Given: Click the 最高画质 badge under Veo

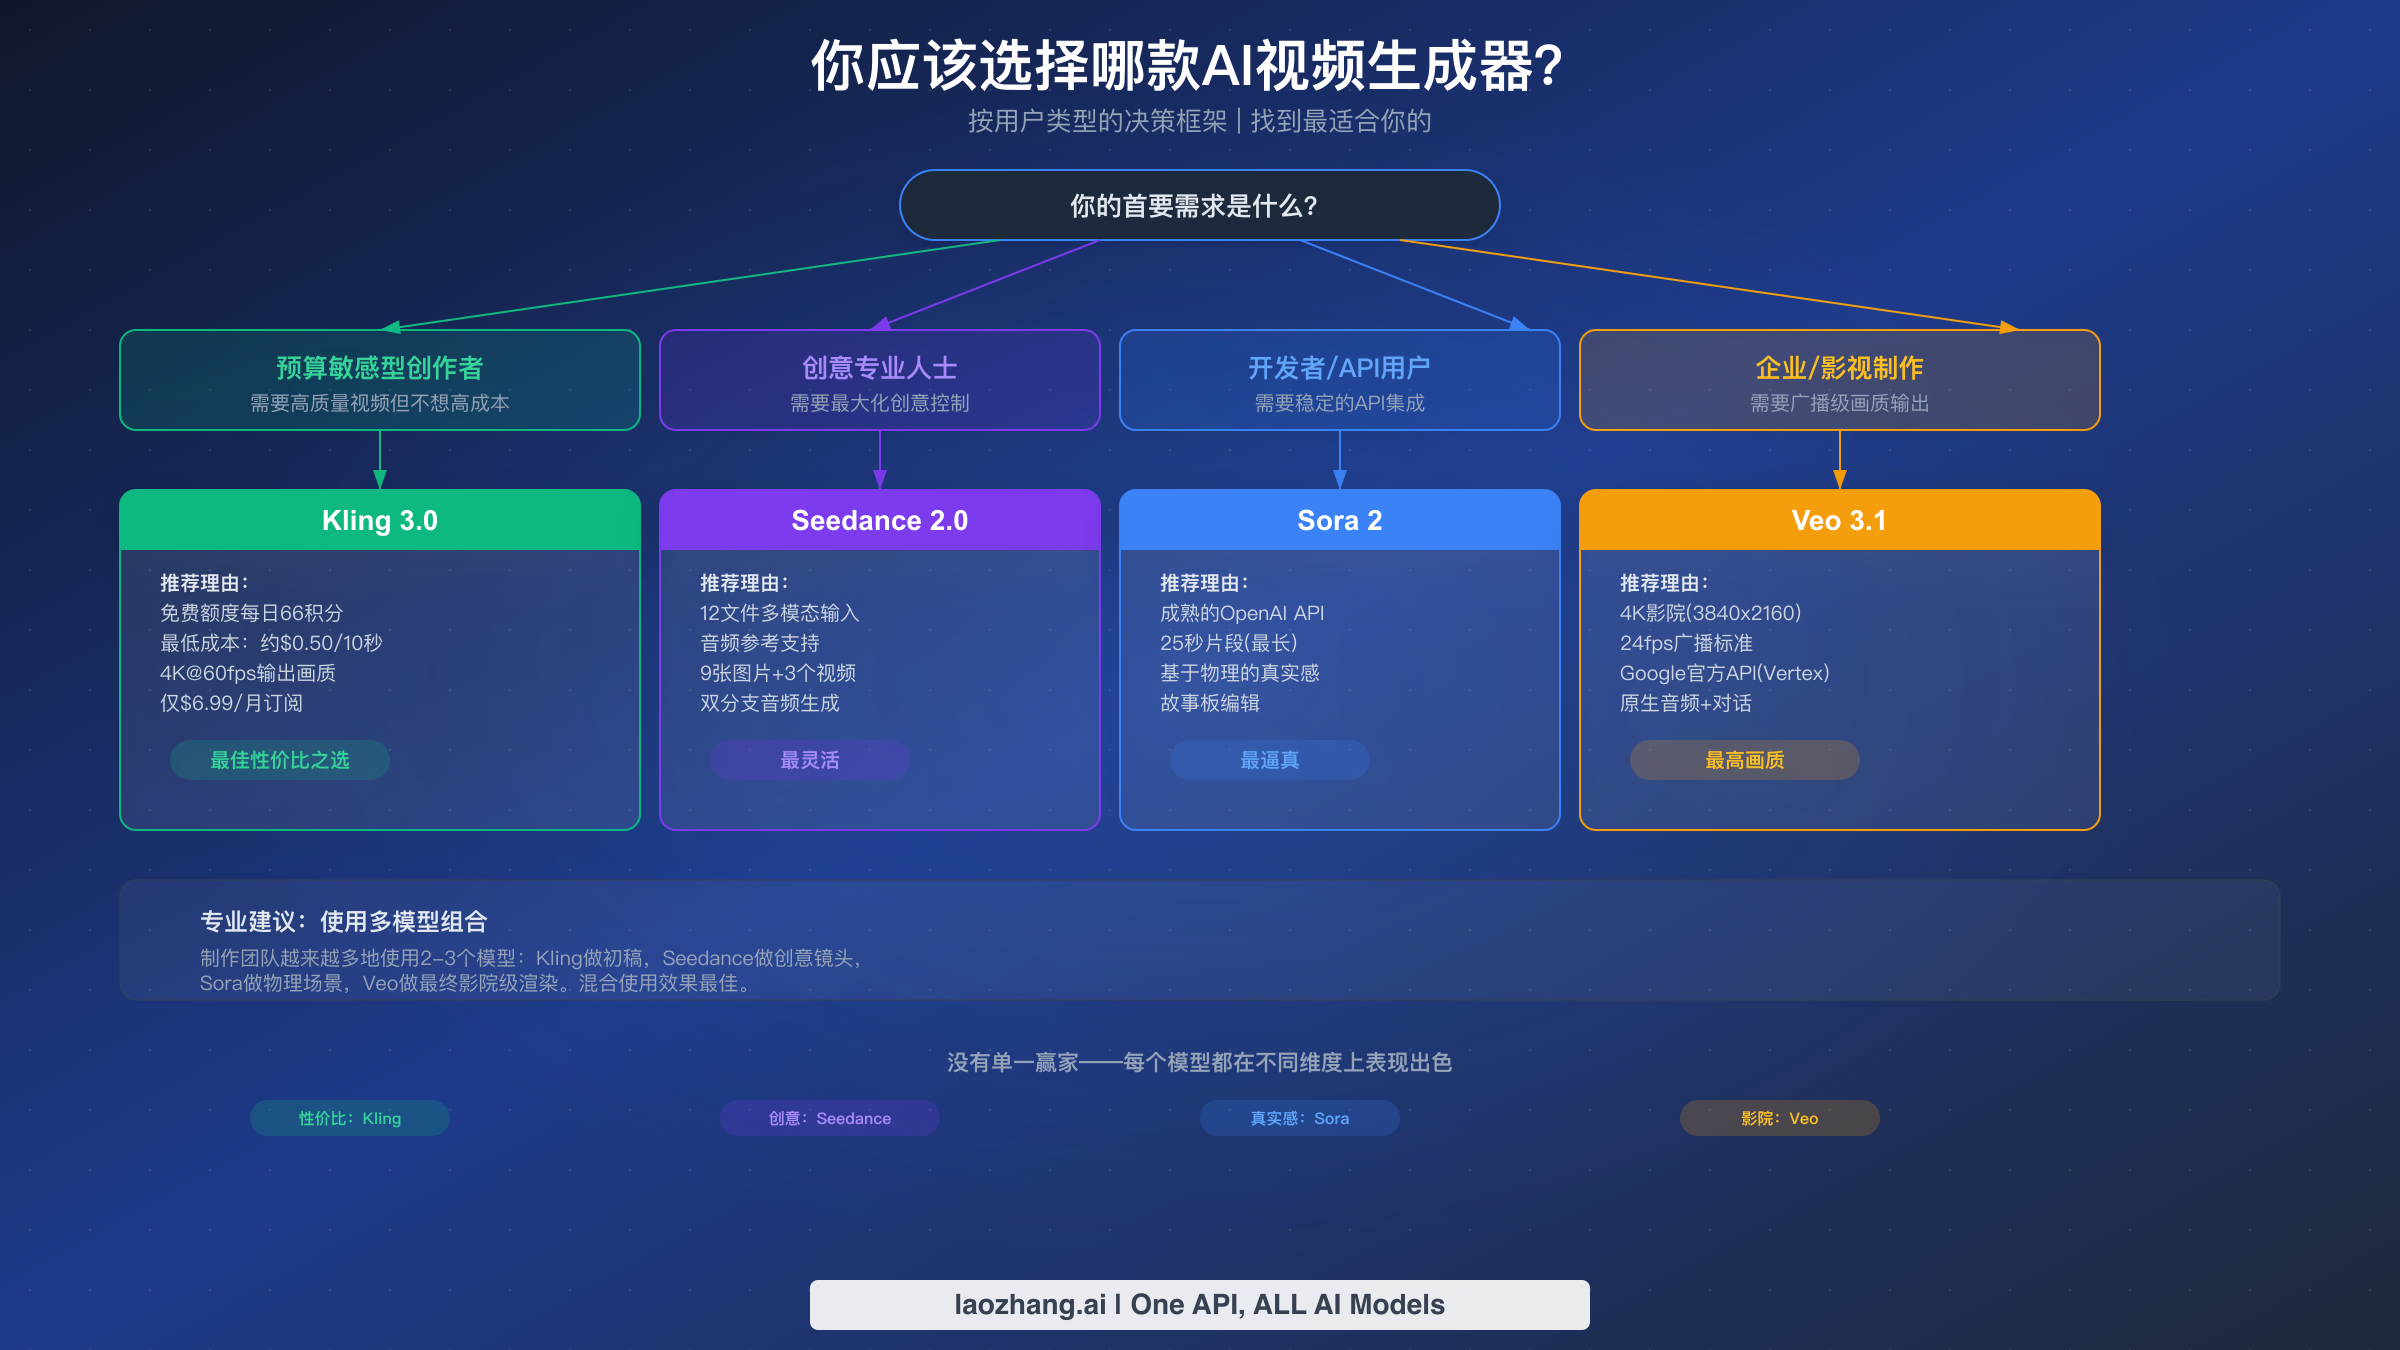Looking at the screenshot, I should coord(1744,760).
